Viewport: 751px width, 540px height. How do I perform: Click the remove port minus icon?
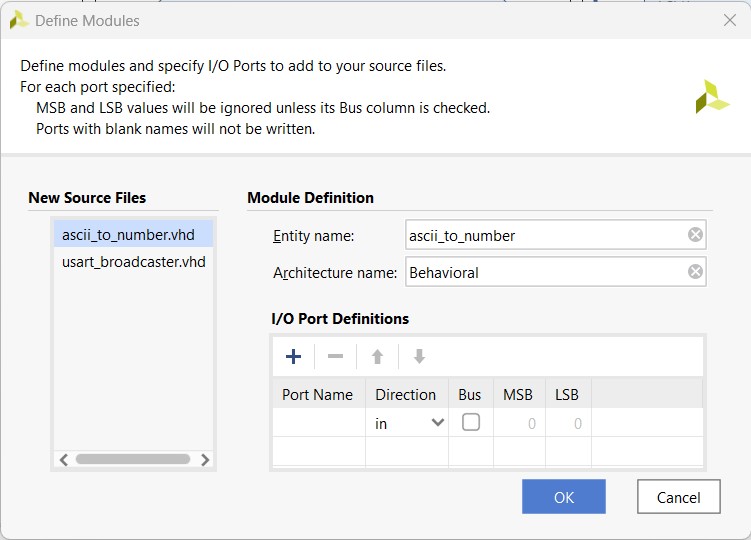coord(336,357)
